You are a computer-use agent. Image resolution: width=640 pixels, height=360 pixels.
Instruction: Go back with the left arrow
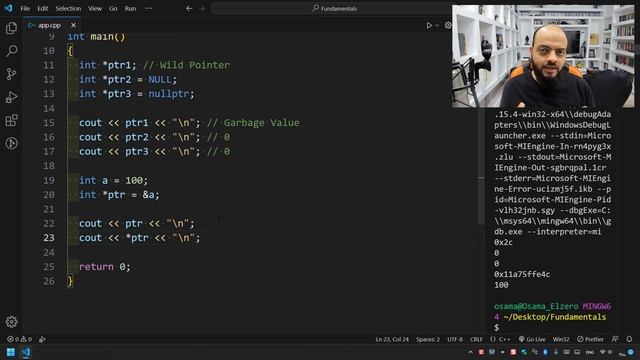coord(189,8)
